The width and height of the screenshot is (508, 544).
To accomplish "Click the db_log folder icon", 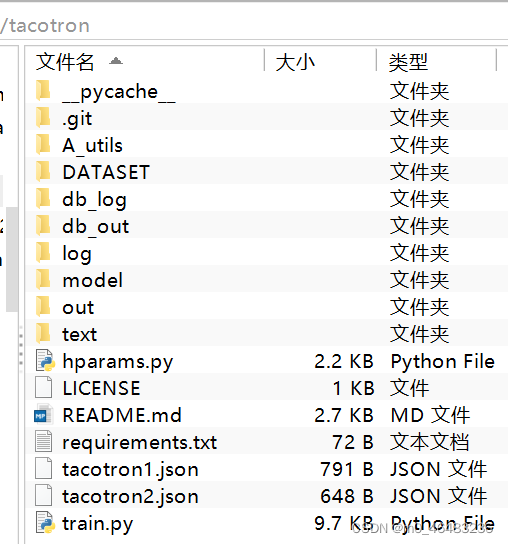I will click(43, 199).
